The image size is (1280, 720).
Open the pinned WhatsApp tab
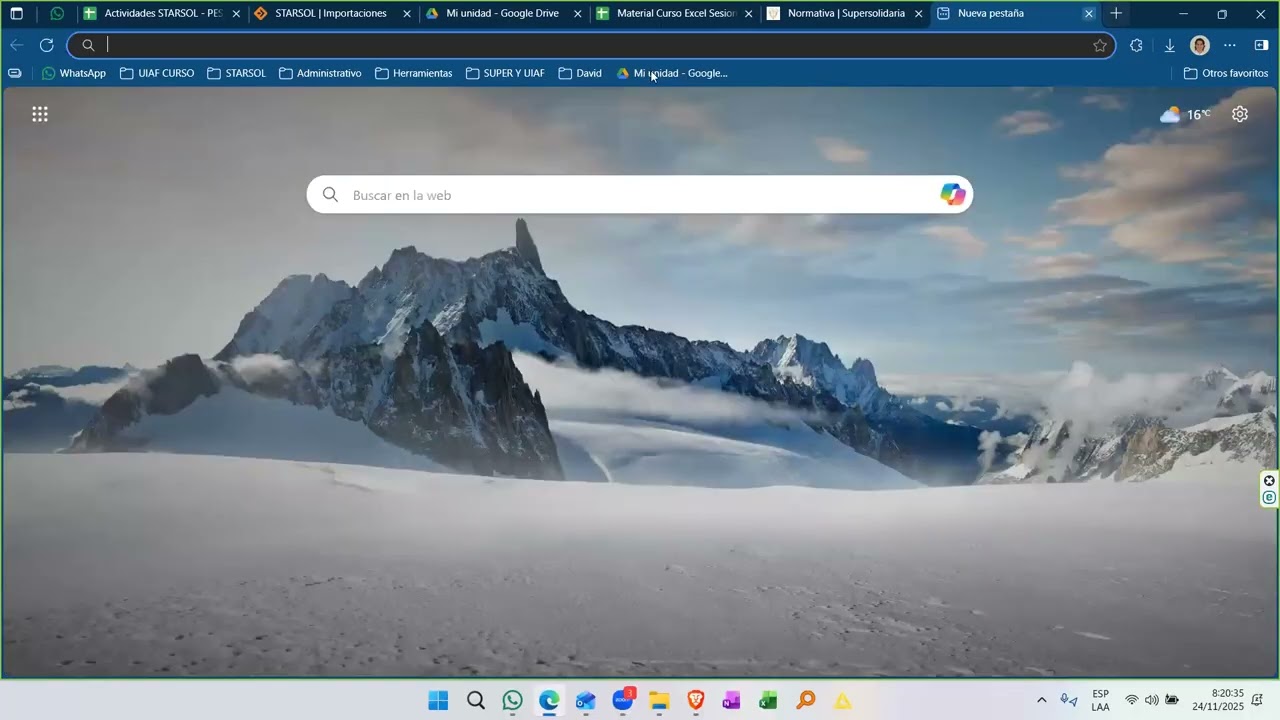(57, 14)
